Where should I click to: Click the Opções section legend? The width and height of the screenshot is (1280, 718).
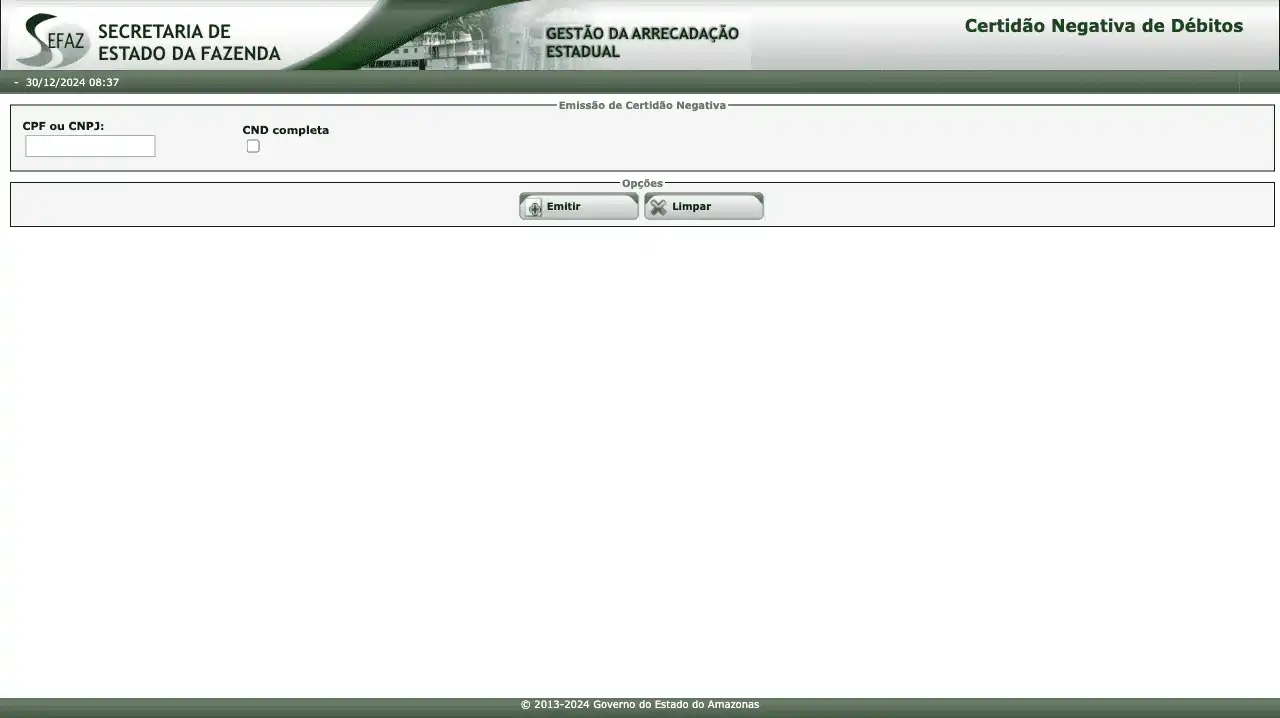point(642,183)
